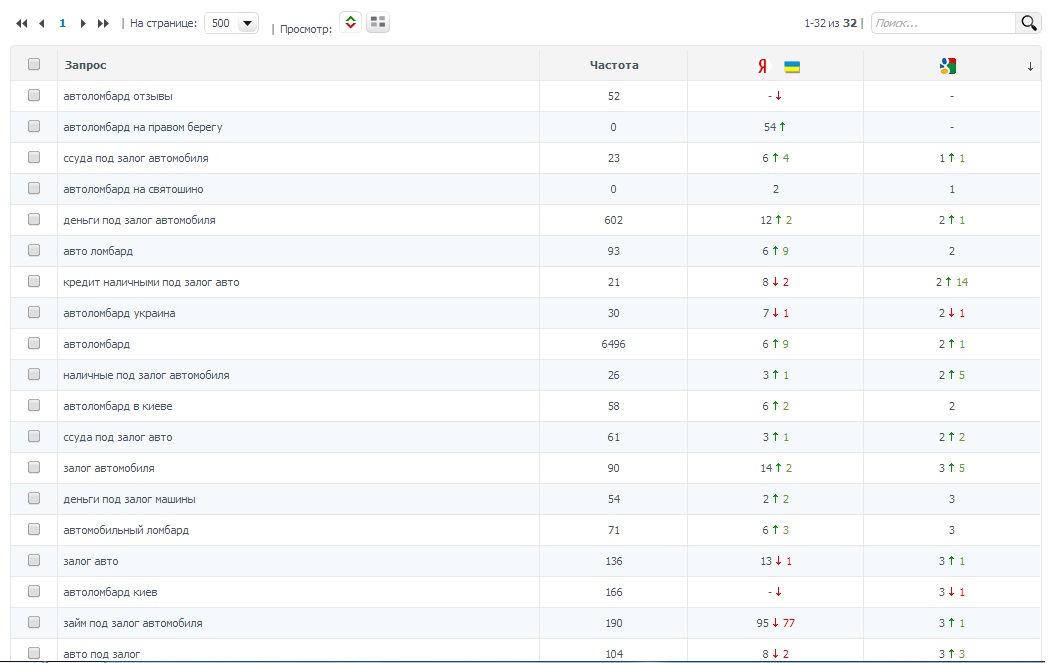Sort by Google positions column icon

pos(948,66)
